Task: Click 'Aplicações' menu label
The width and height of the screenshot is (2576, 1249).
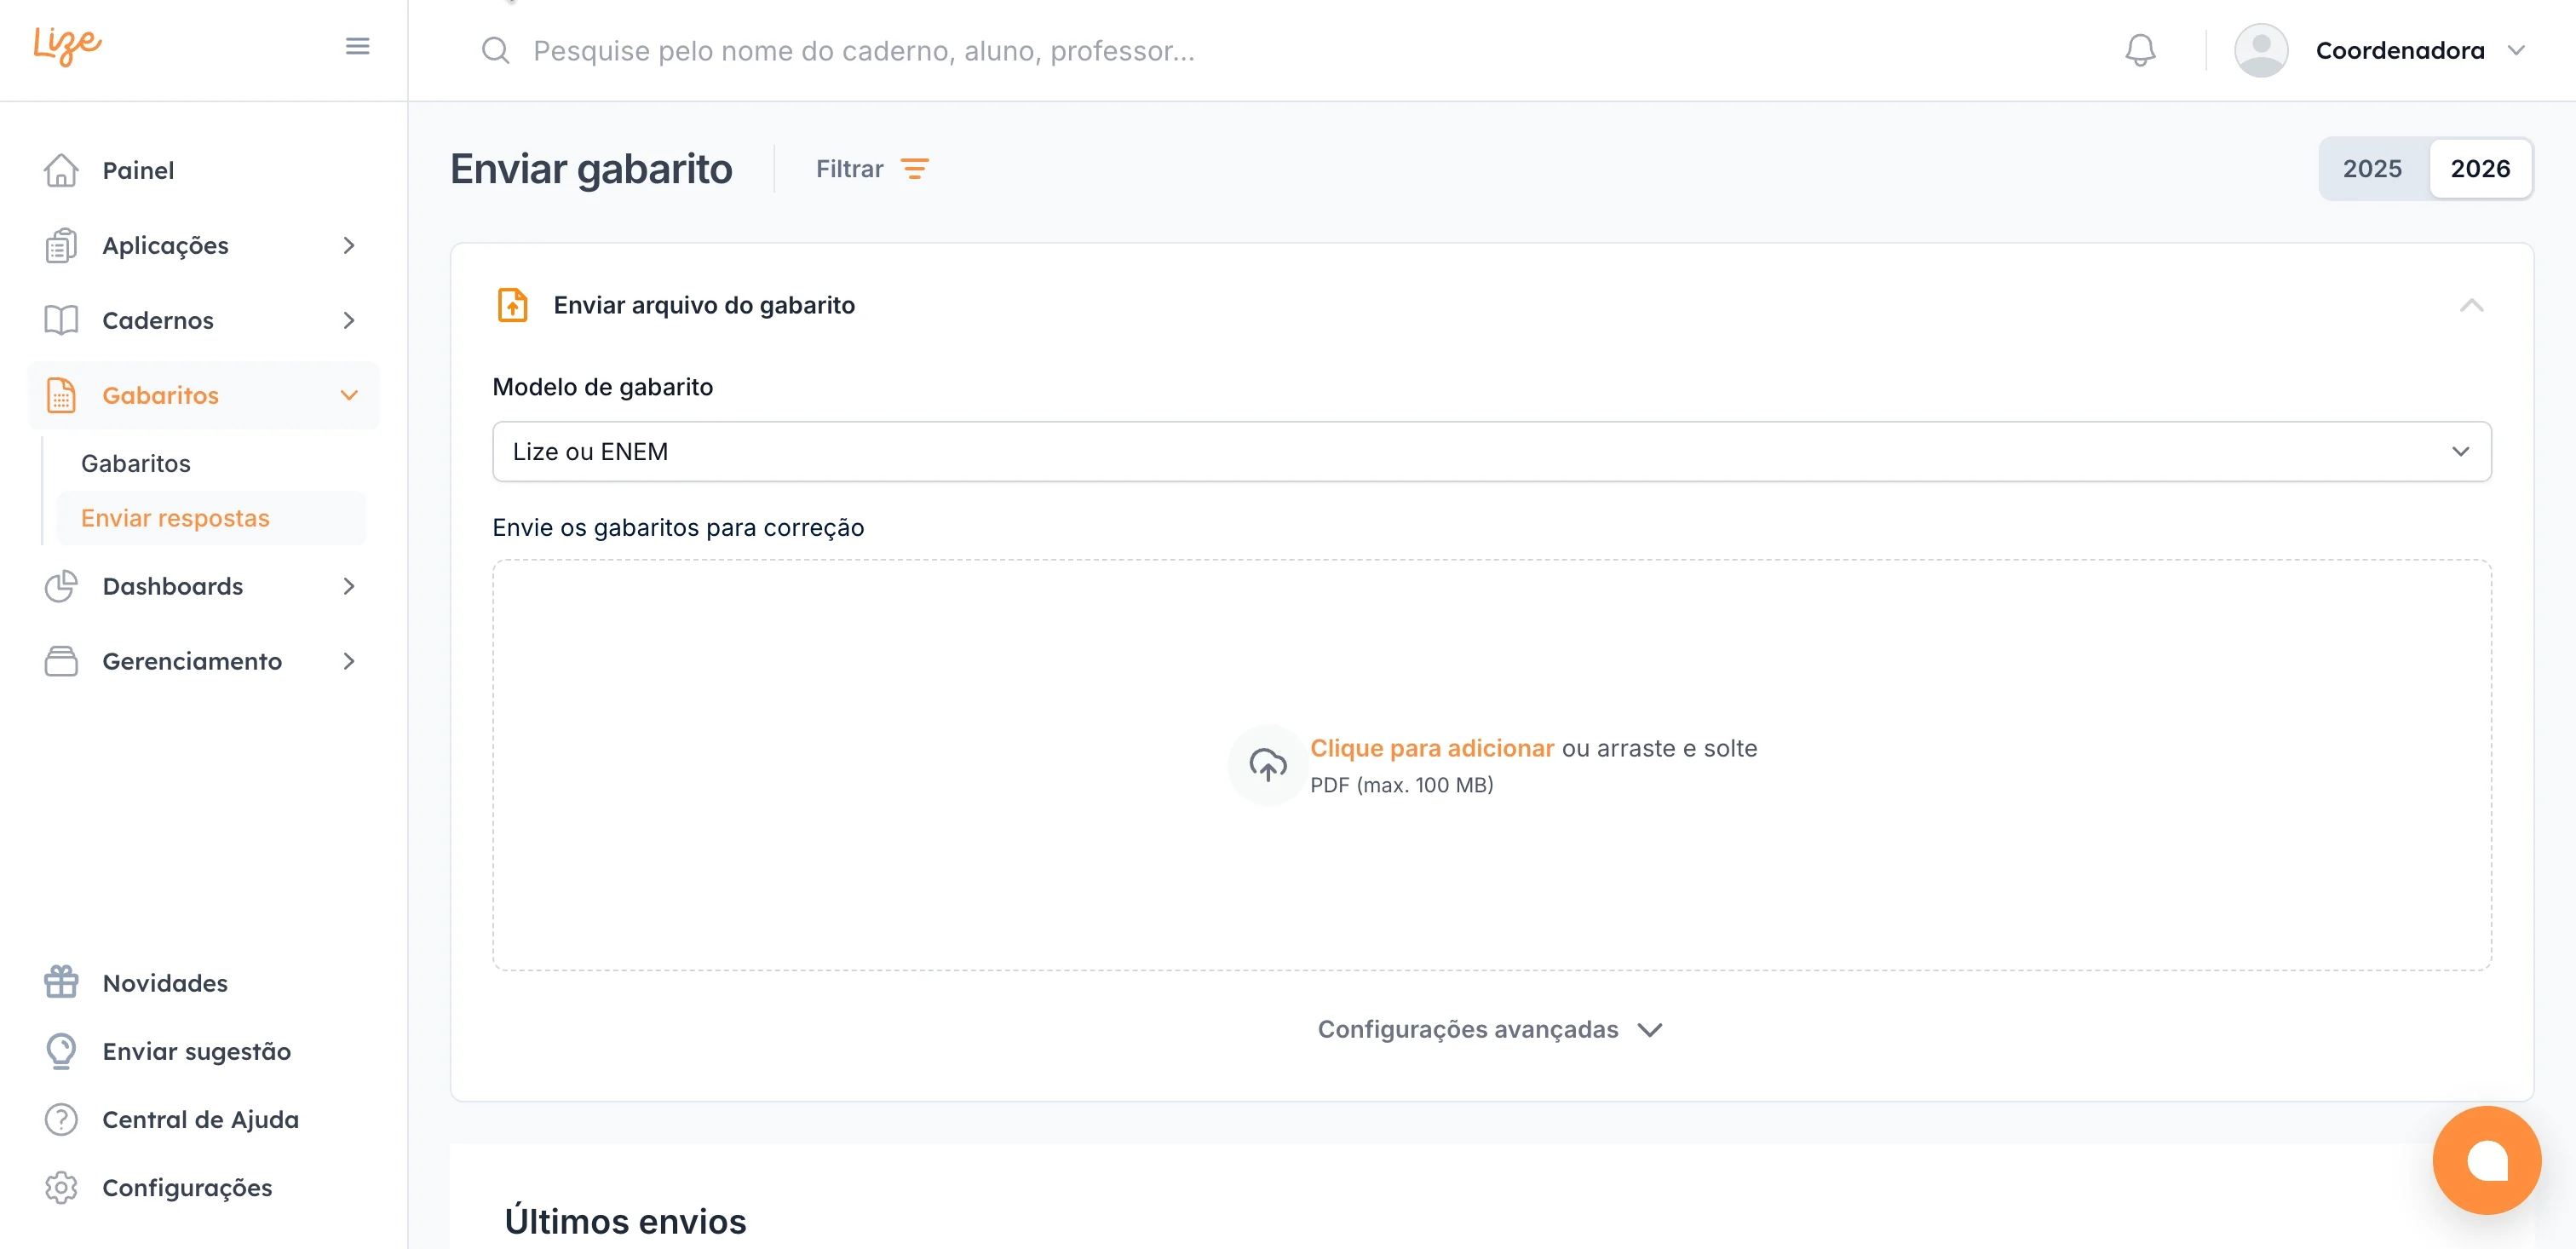Action: (165, 245)
